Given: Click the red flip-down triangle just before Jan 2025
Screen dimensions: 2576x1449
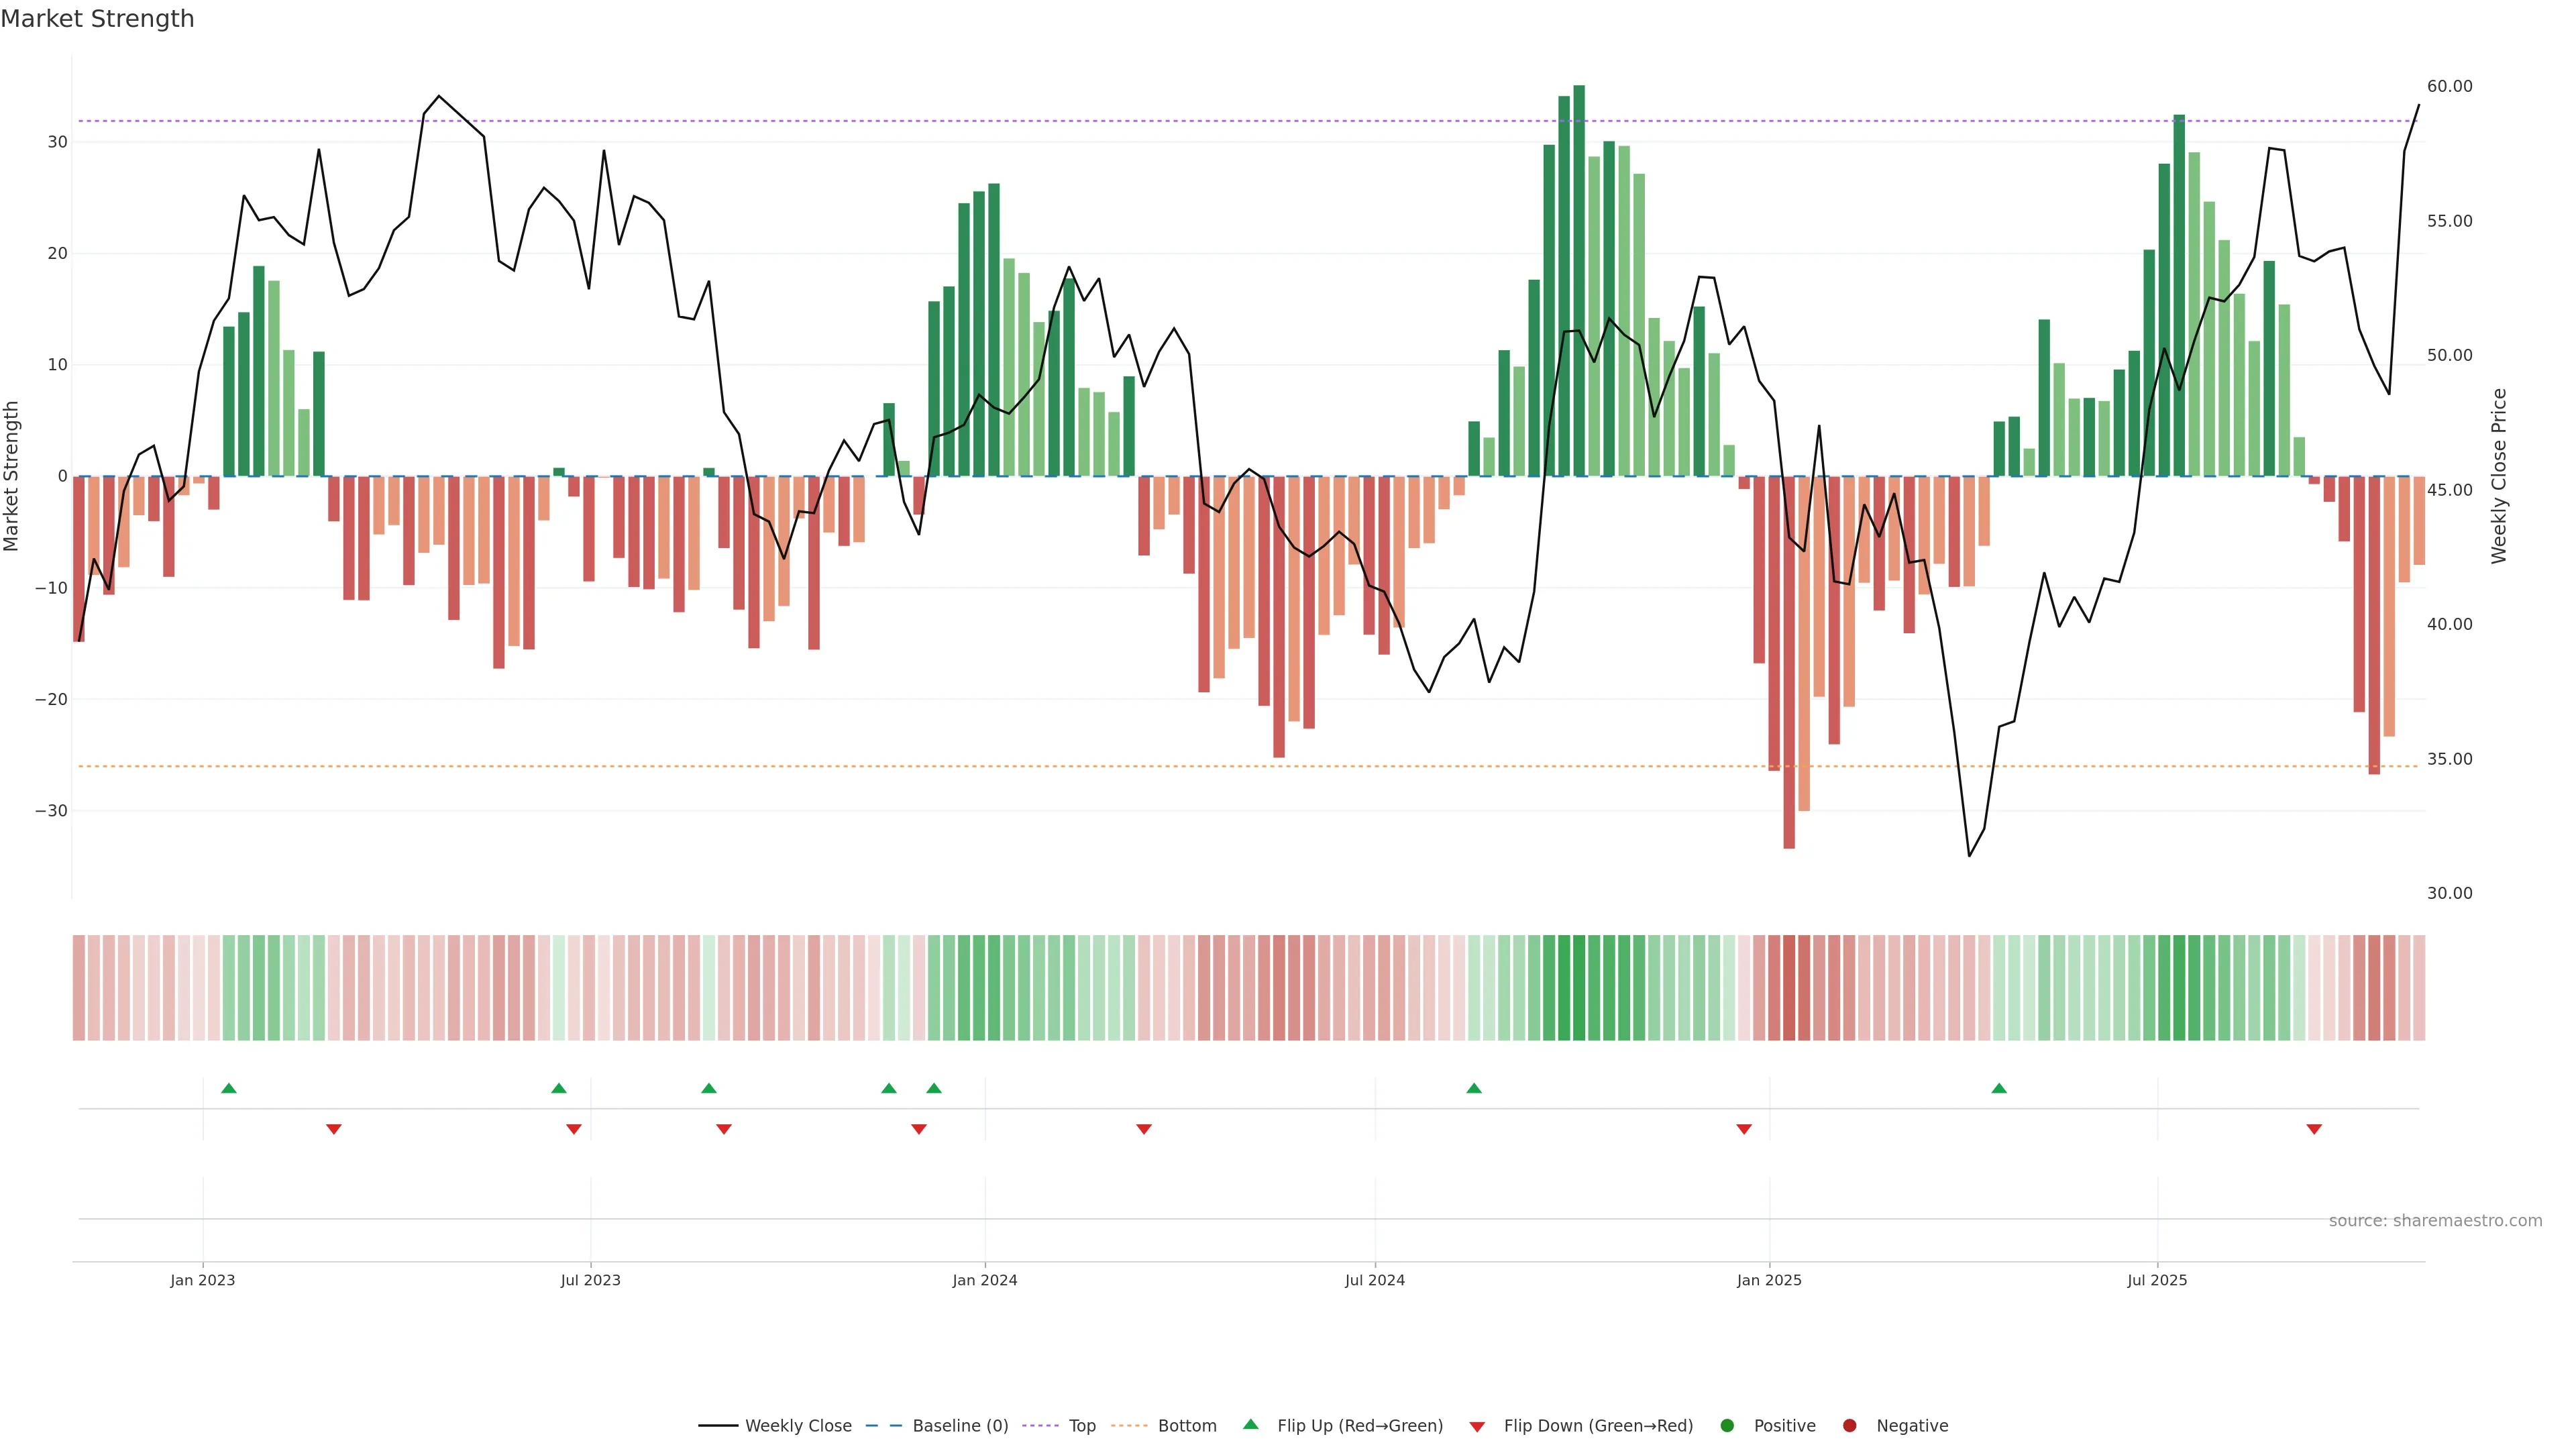Looking at the screenshot, I should click(x=1743, y=1129).
